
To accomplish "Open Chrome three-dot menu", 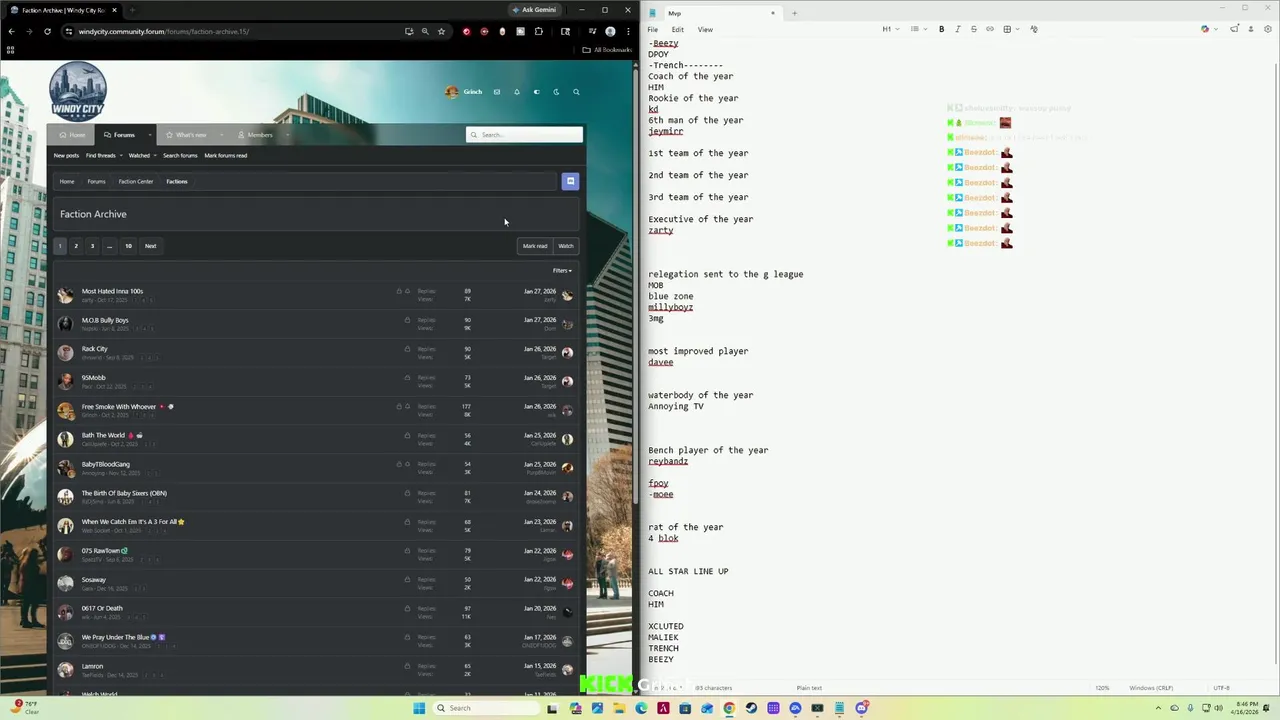I will 626,31.
